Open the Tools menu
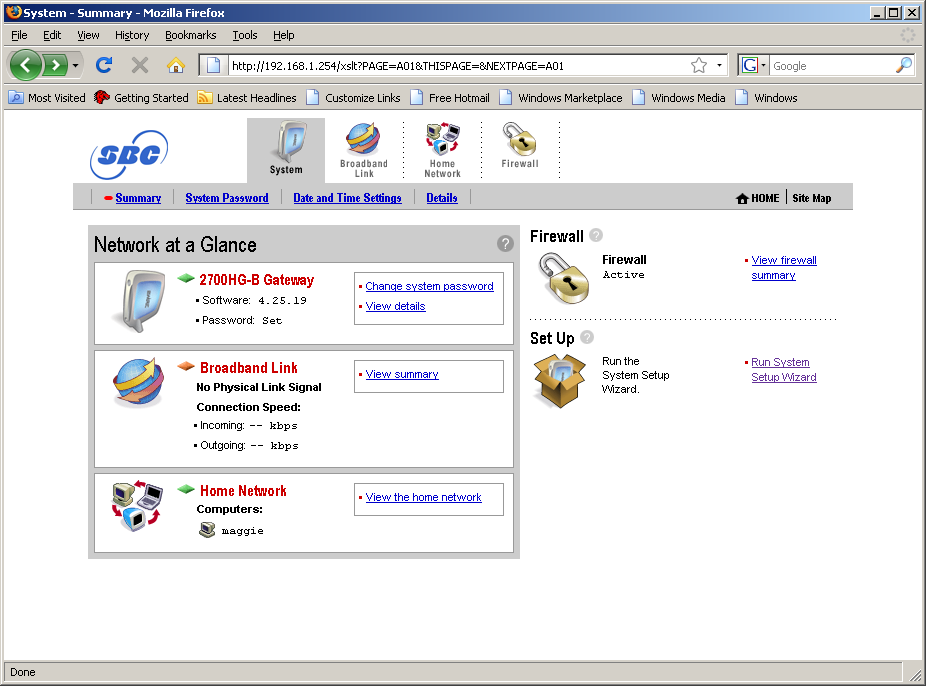Screen dimensions: 926x686 coord(244,35)
